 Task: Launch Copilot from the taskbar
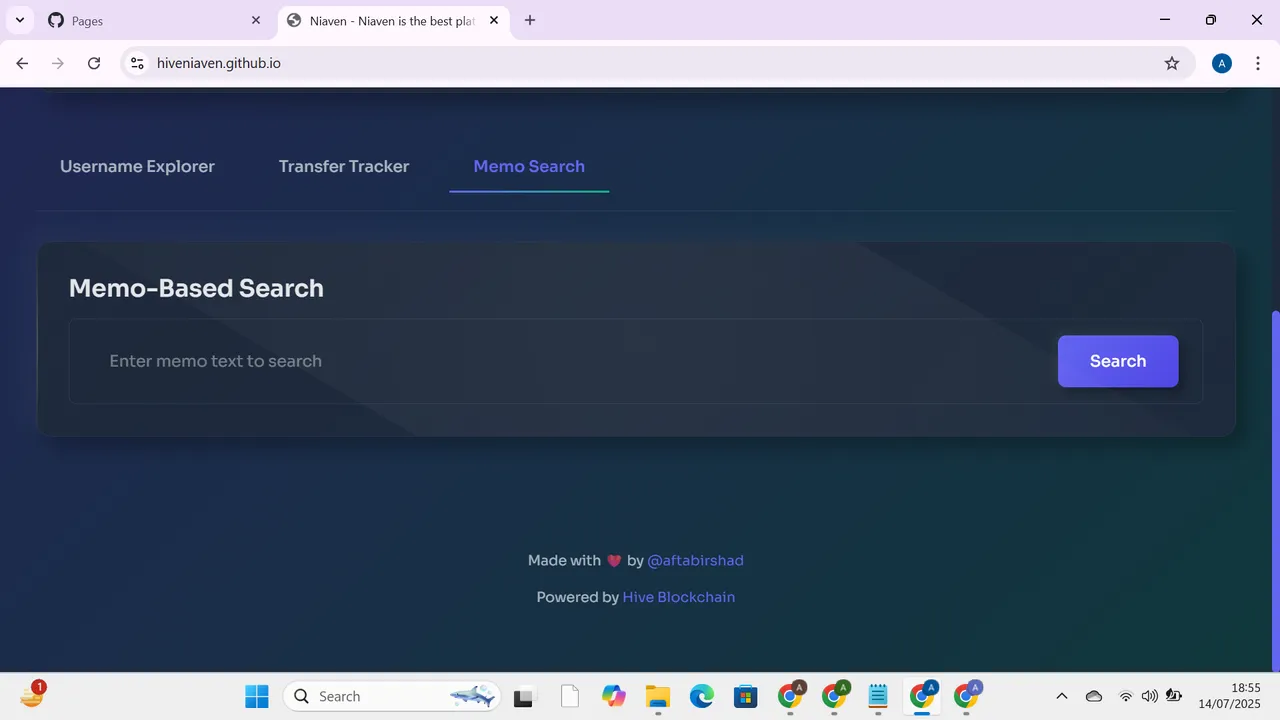point(613,696)
